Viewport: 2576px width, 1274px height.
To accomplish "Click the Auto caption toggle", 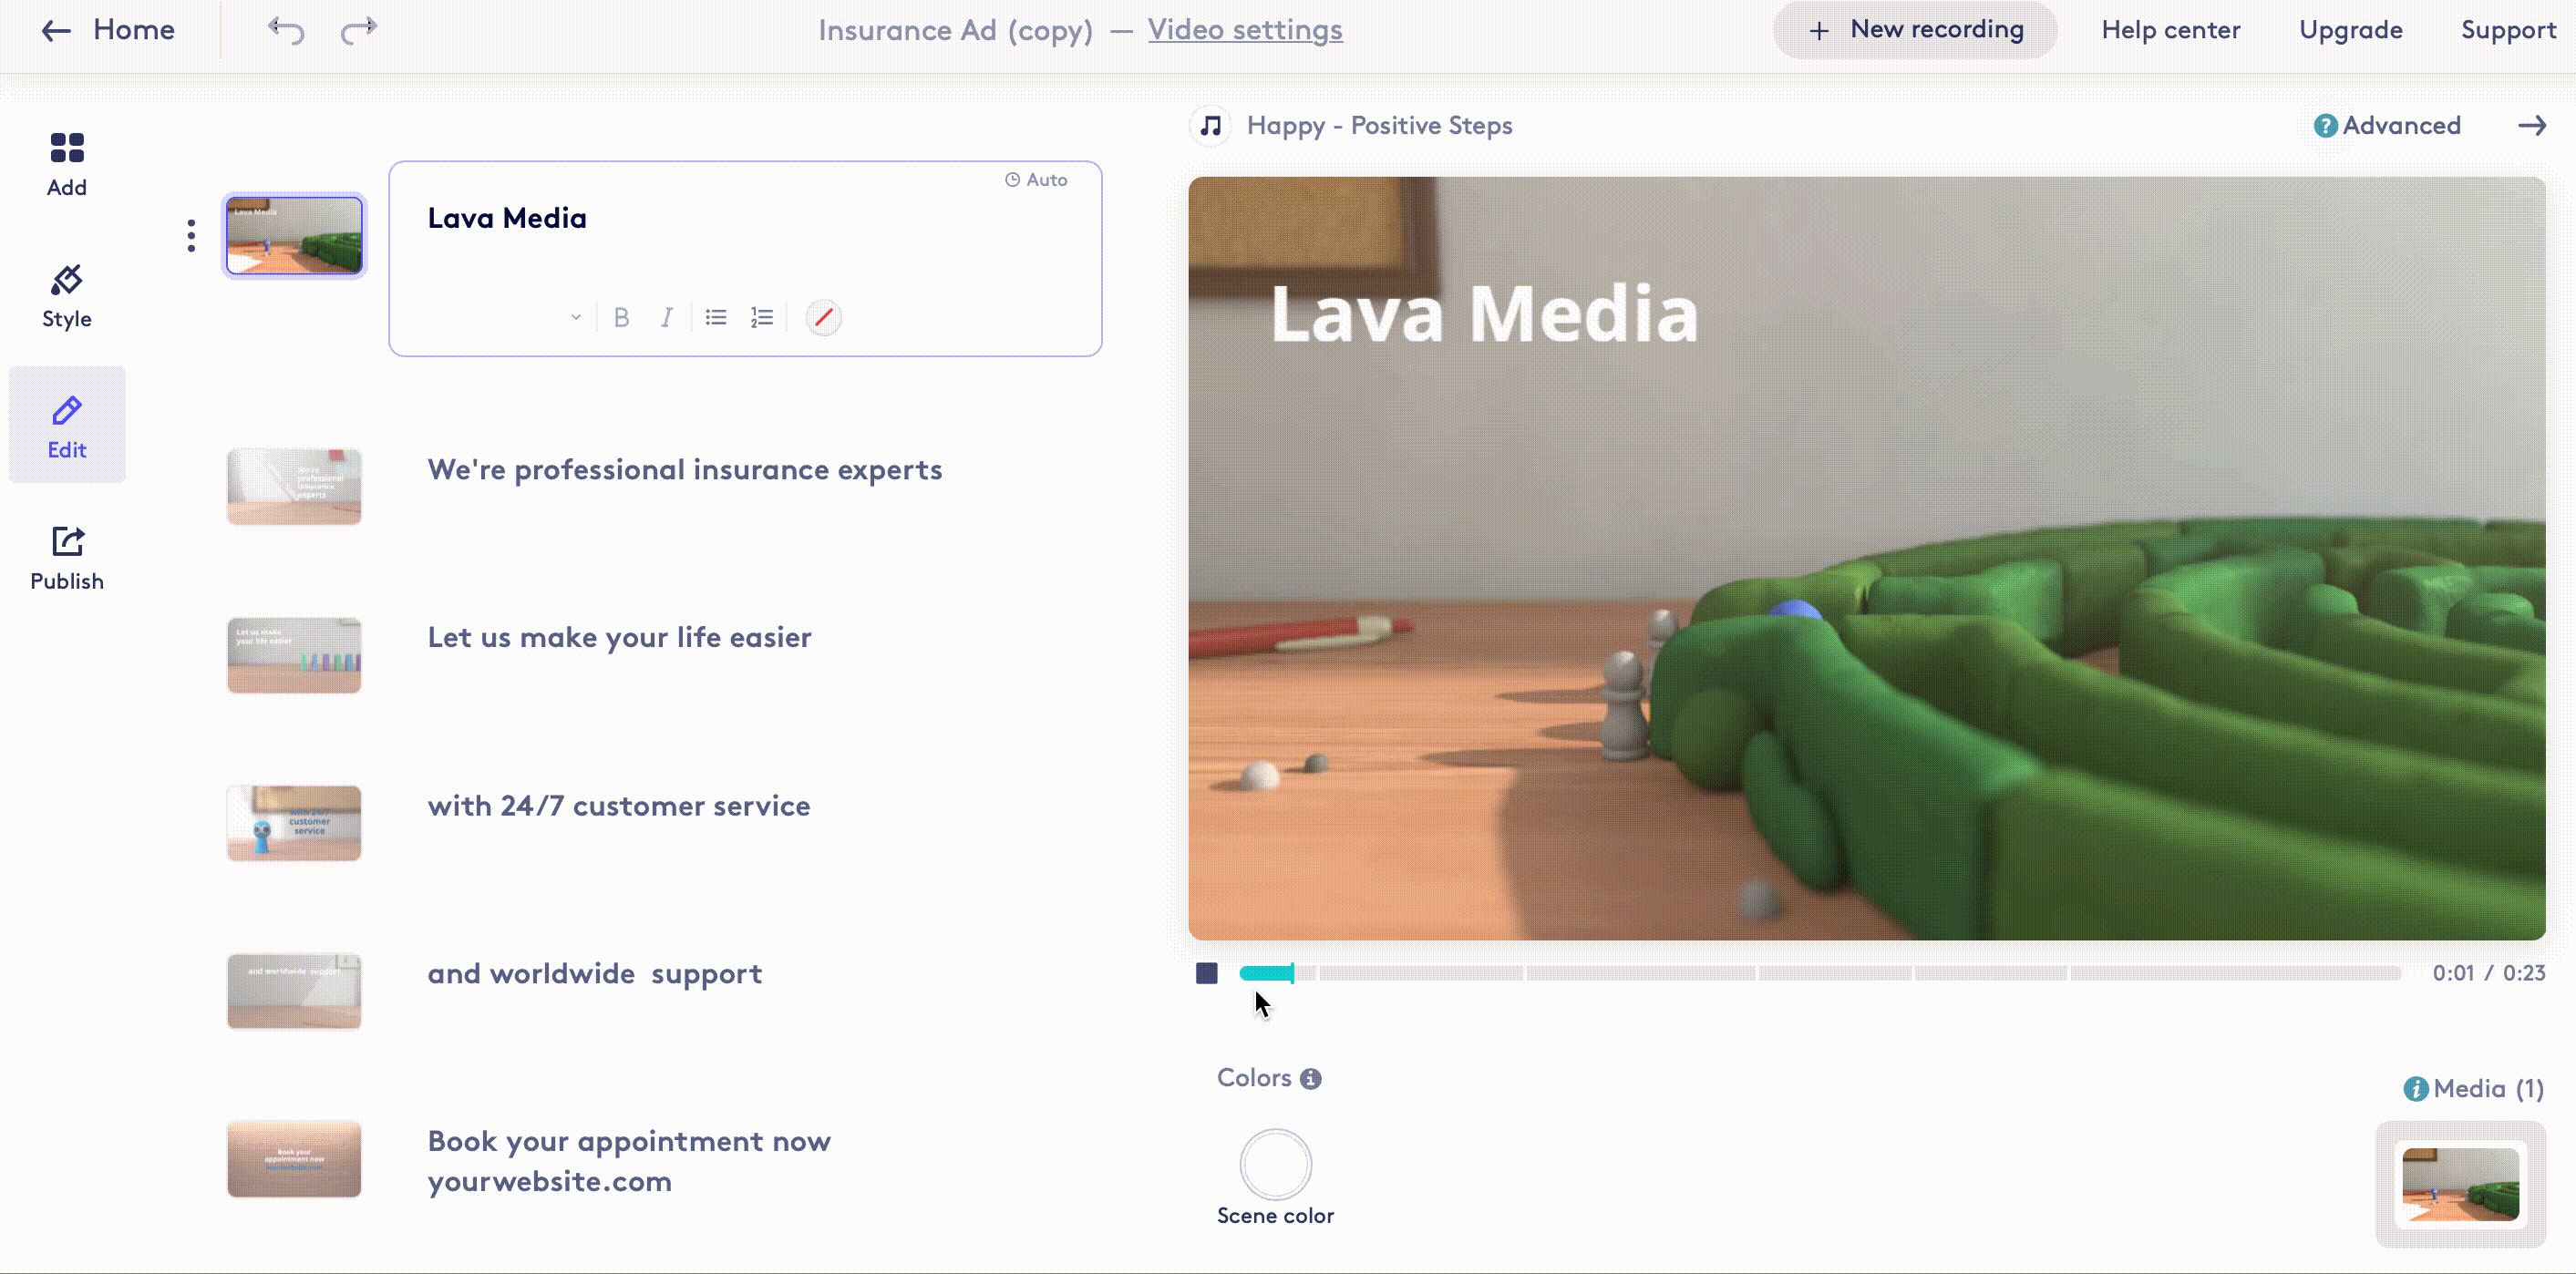I will [x=1035, y=179].
